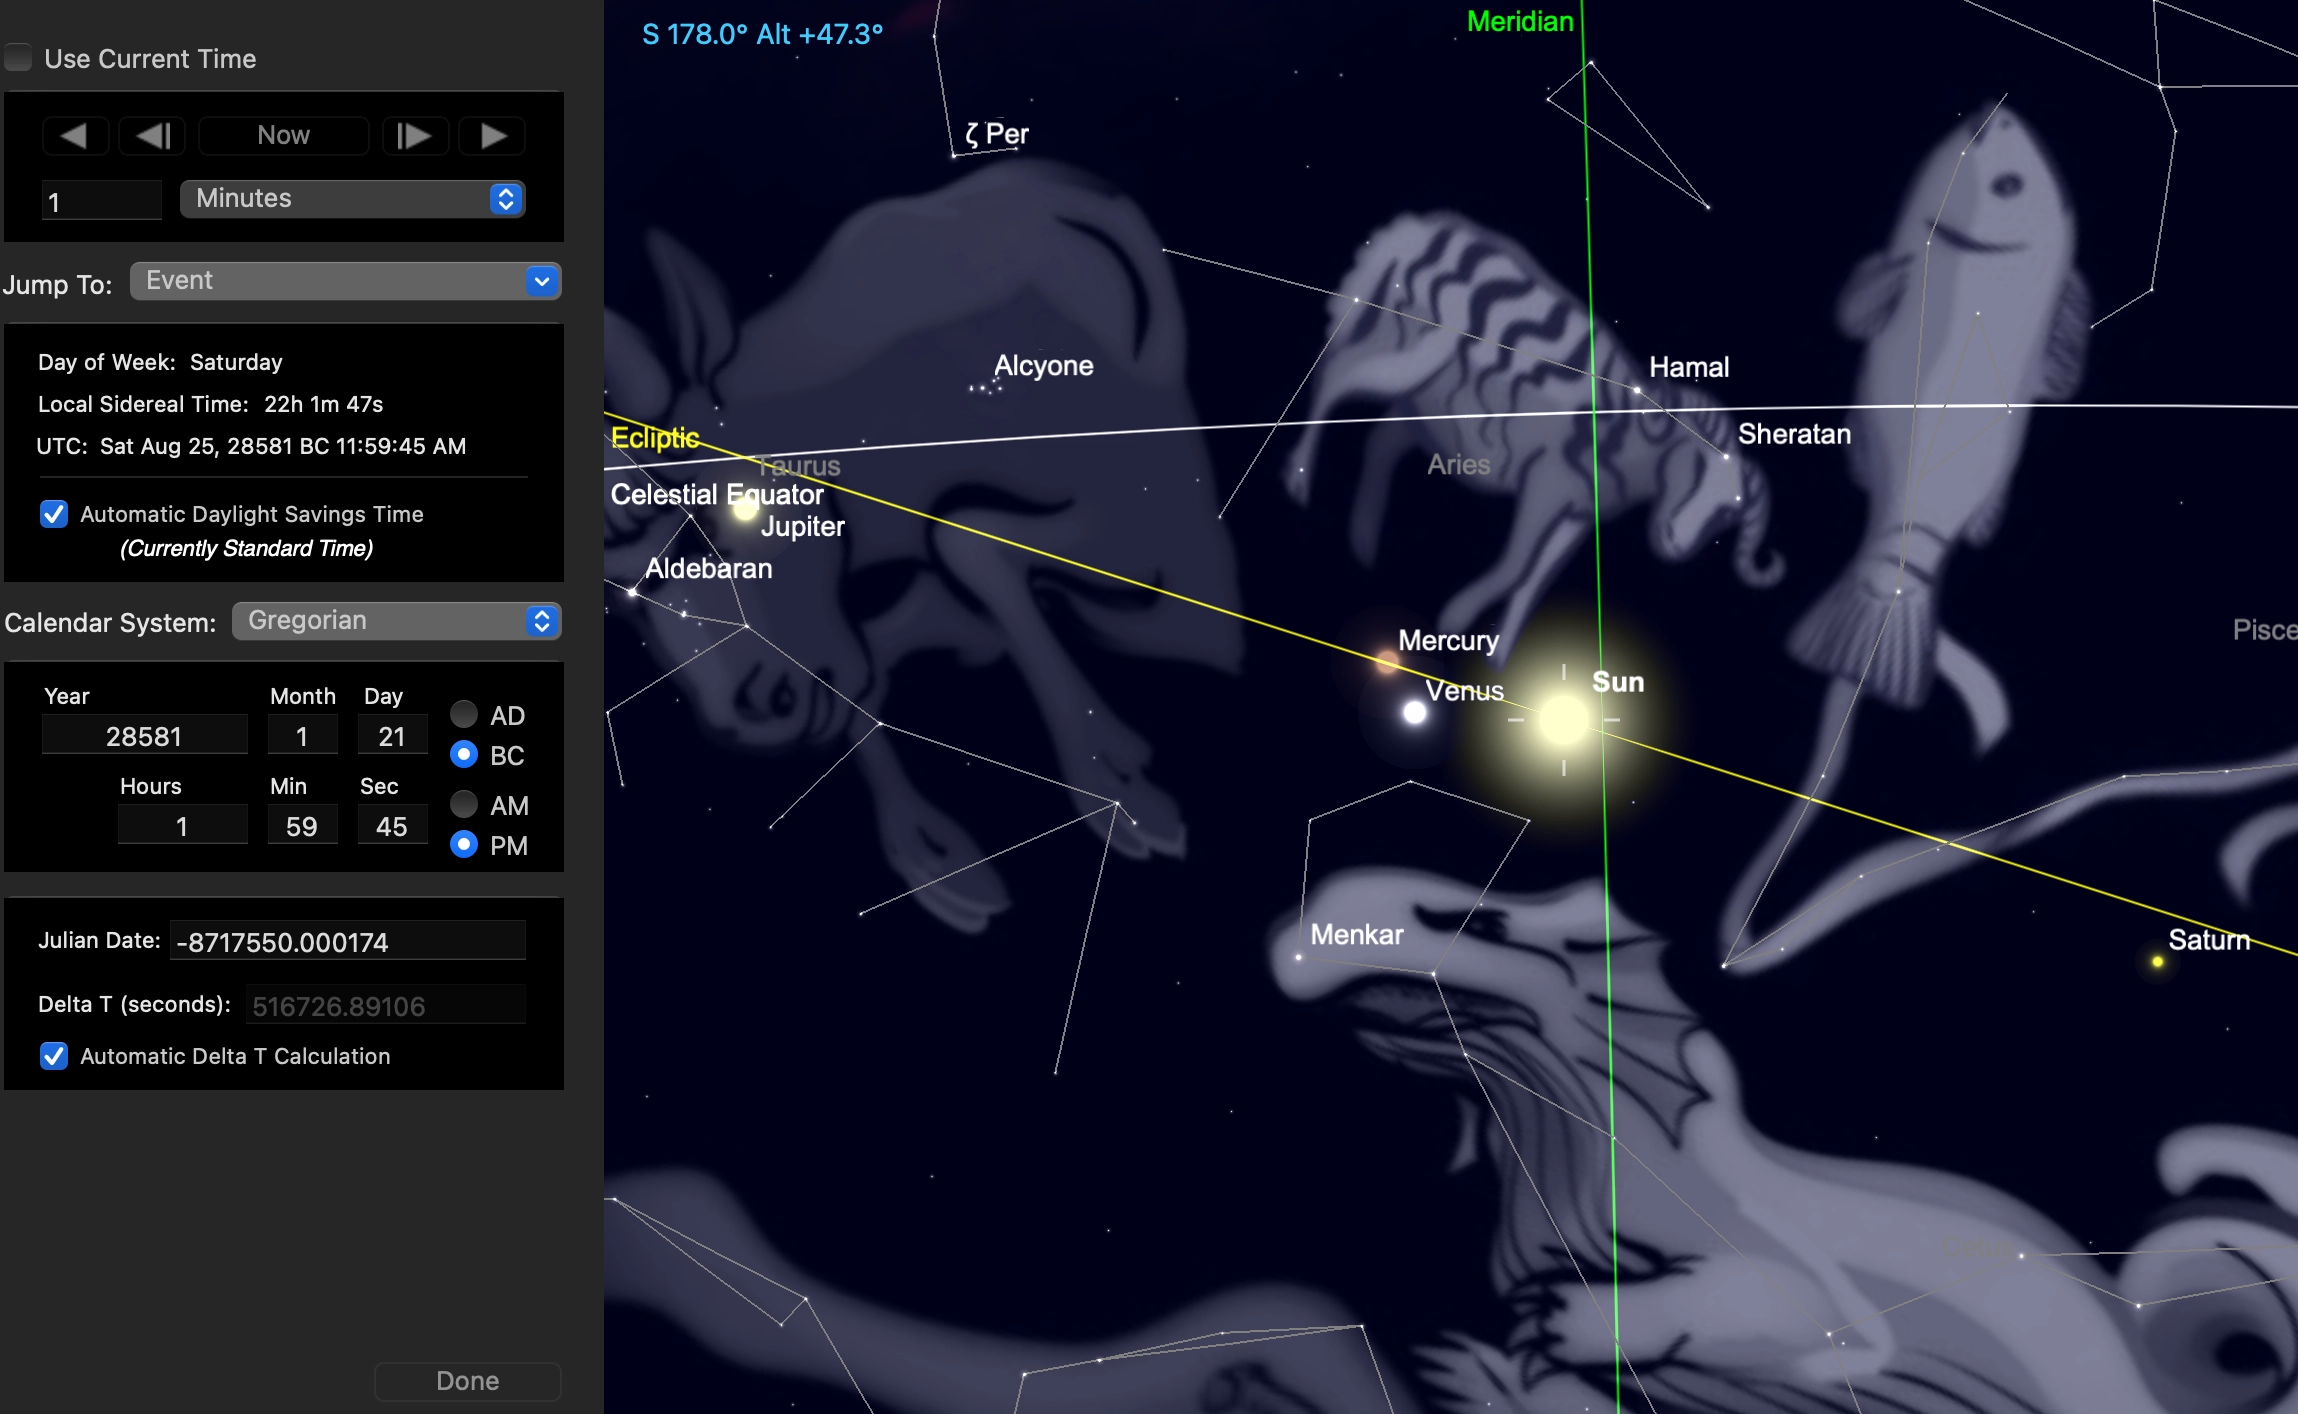
Task: Click on the planet Saturn
Action: (2157, 961)
